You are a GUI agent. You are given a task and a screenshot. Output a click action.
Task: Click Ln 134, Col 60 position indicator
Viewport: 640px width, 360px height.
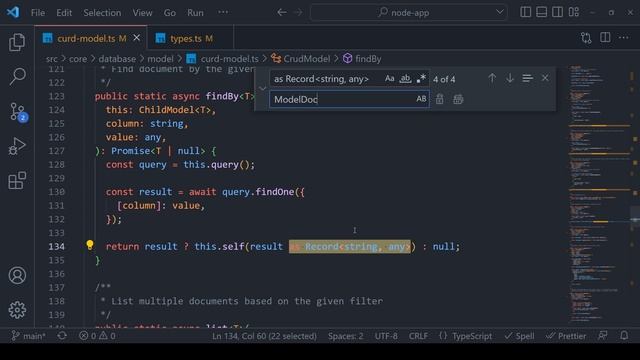coord(264,336)
